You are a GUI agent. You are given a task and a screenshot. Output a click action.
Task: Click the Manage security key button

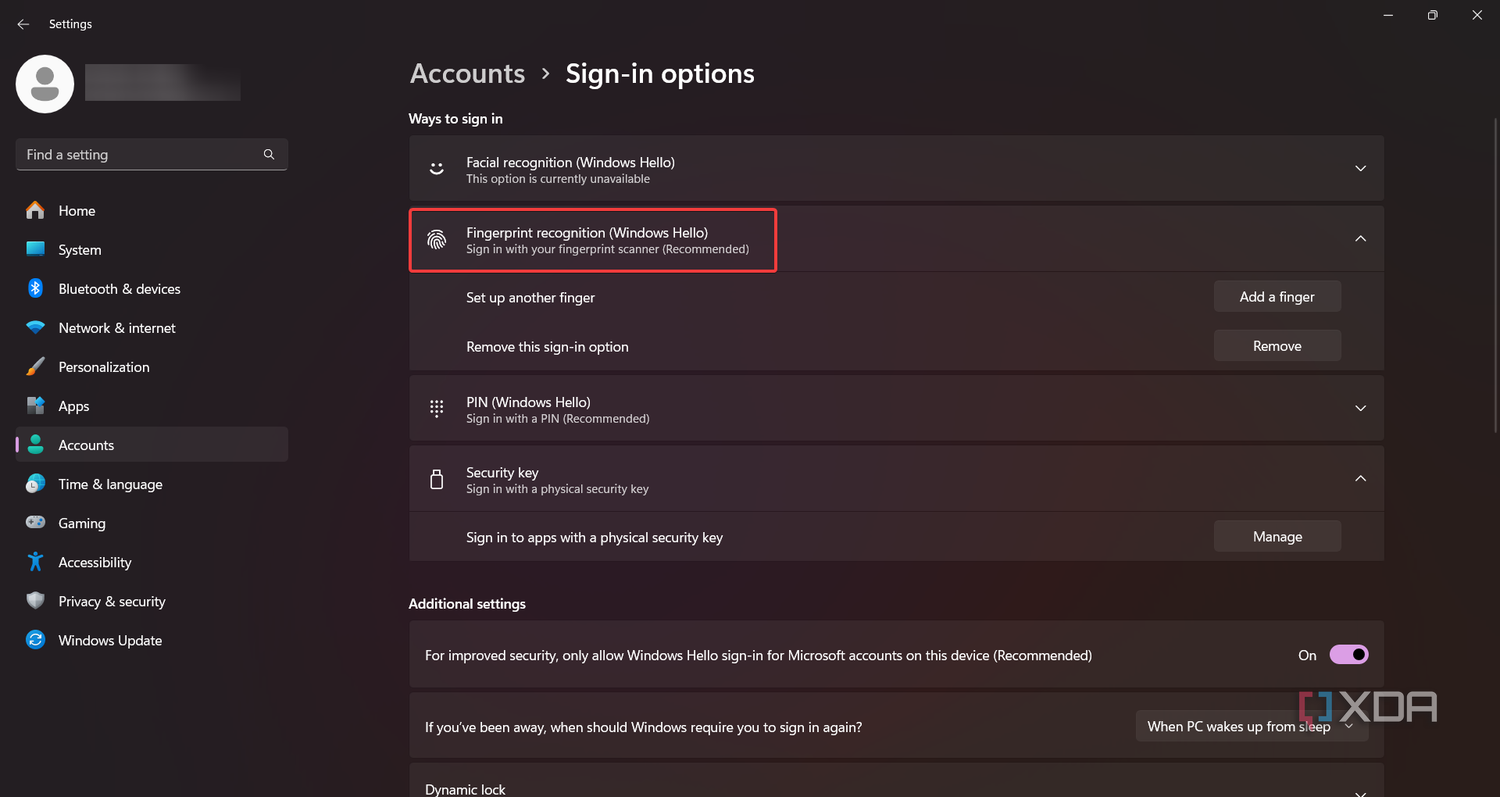pyautogui.click(x=1277, y=536)
